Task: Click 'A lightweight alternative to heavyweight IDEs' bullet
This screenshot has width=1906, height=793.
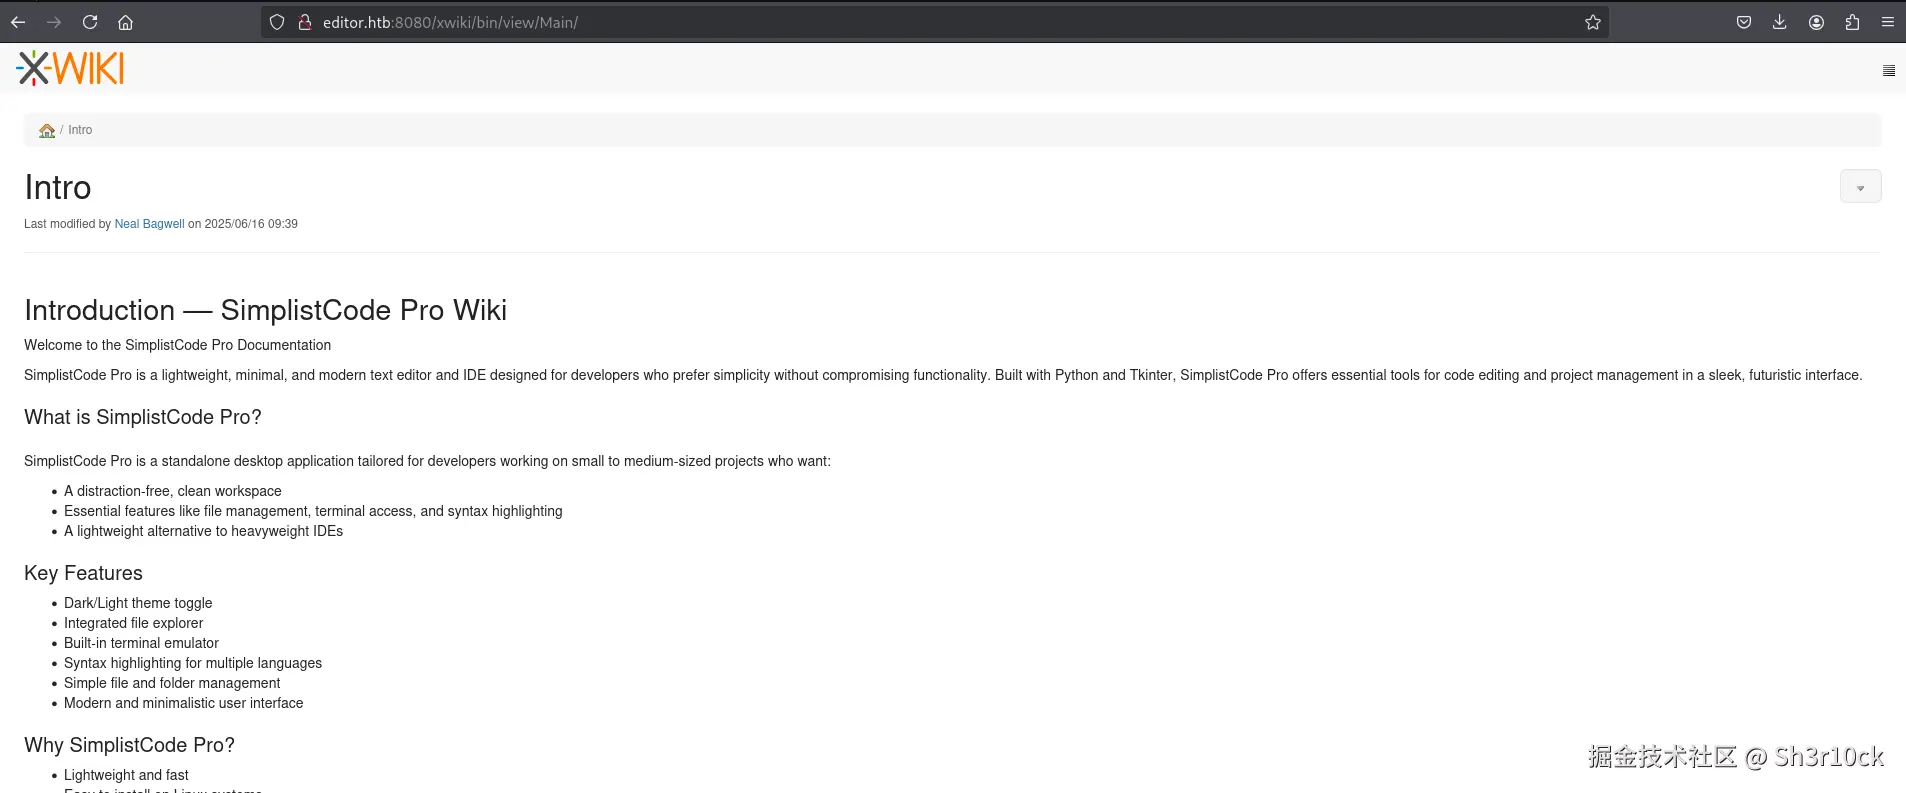Action: tap(203, 531)
